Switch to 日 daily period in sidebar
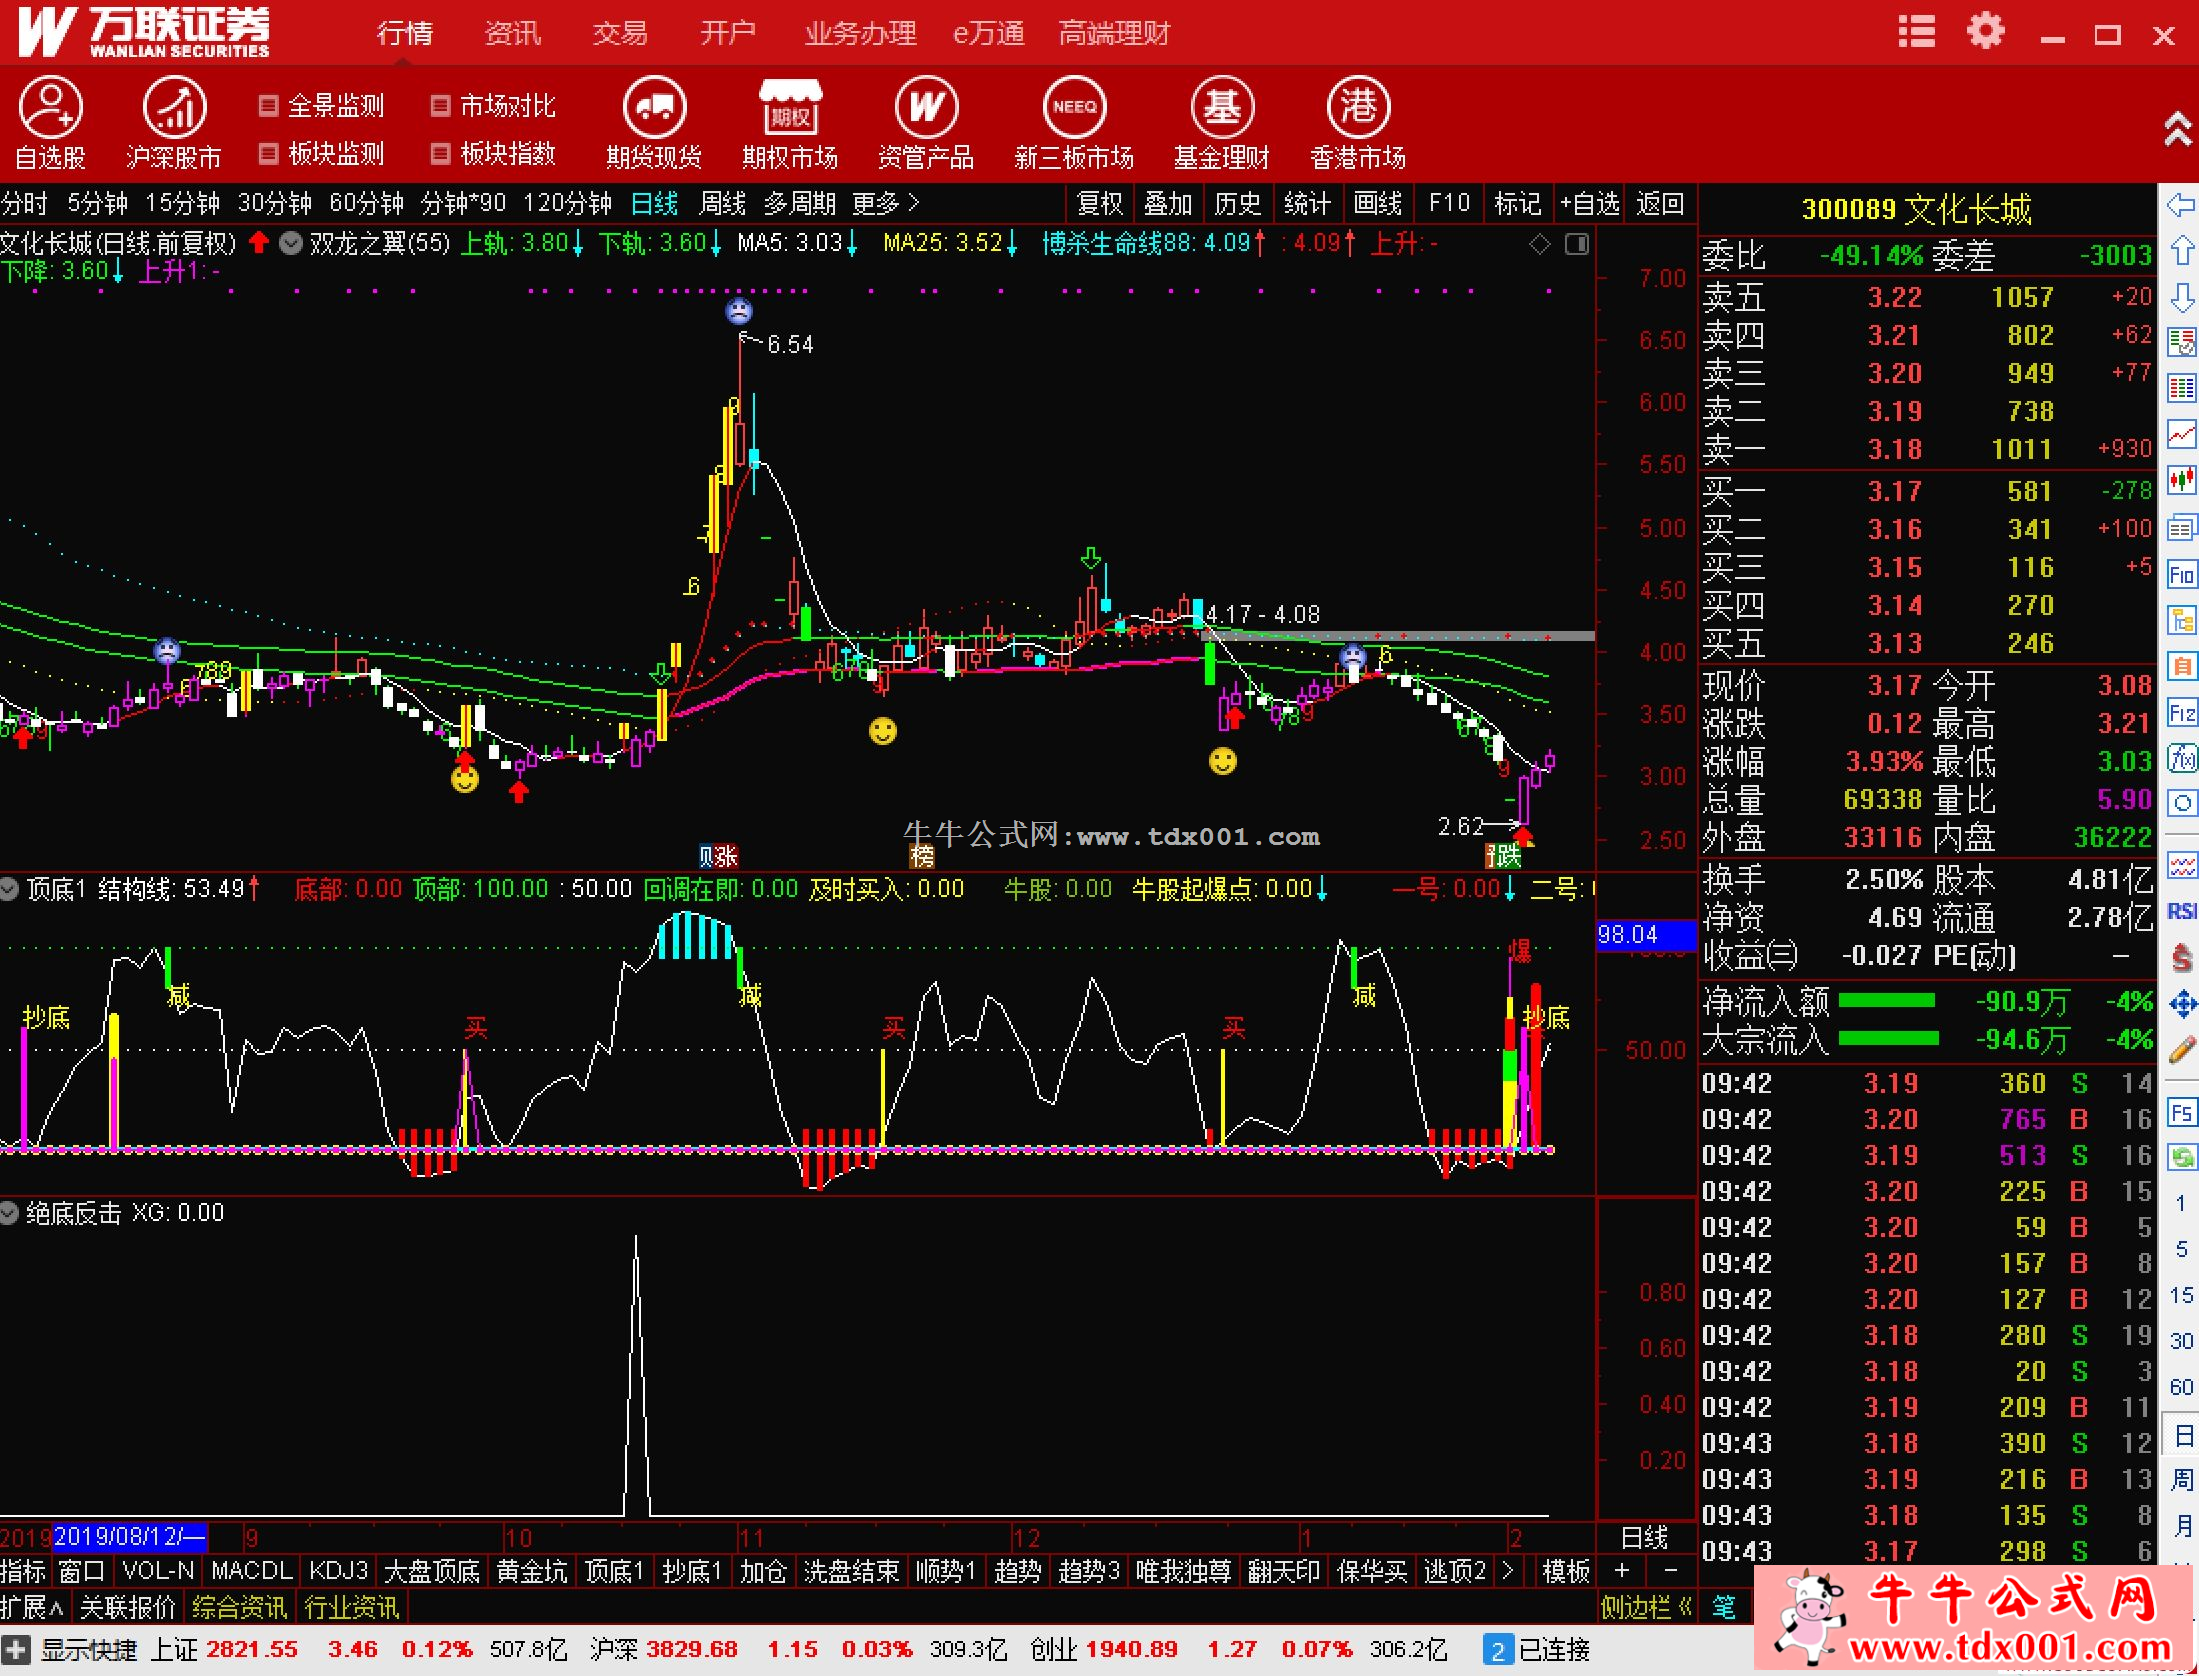 (2182, 1436)
